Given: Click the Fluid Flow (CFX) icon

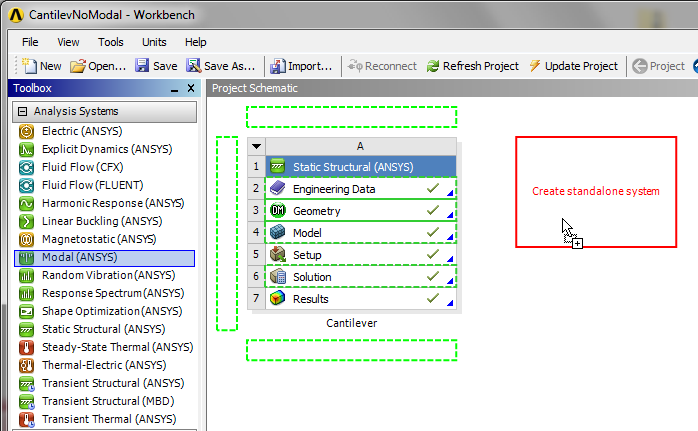Looking at the screenshot, I should pos(26,167).
